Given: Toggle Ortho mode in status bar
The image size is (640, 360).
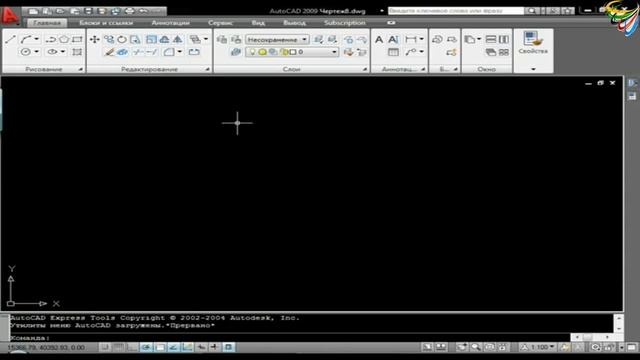Looking at the screenshot, I should click(132, 347).
